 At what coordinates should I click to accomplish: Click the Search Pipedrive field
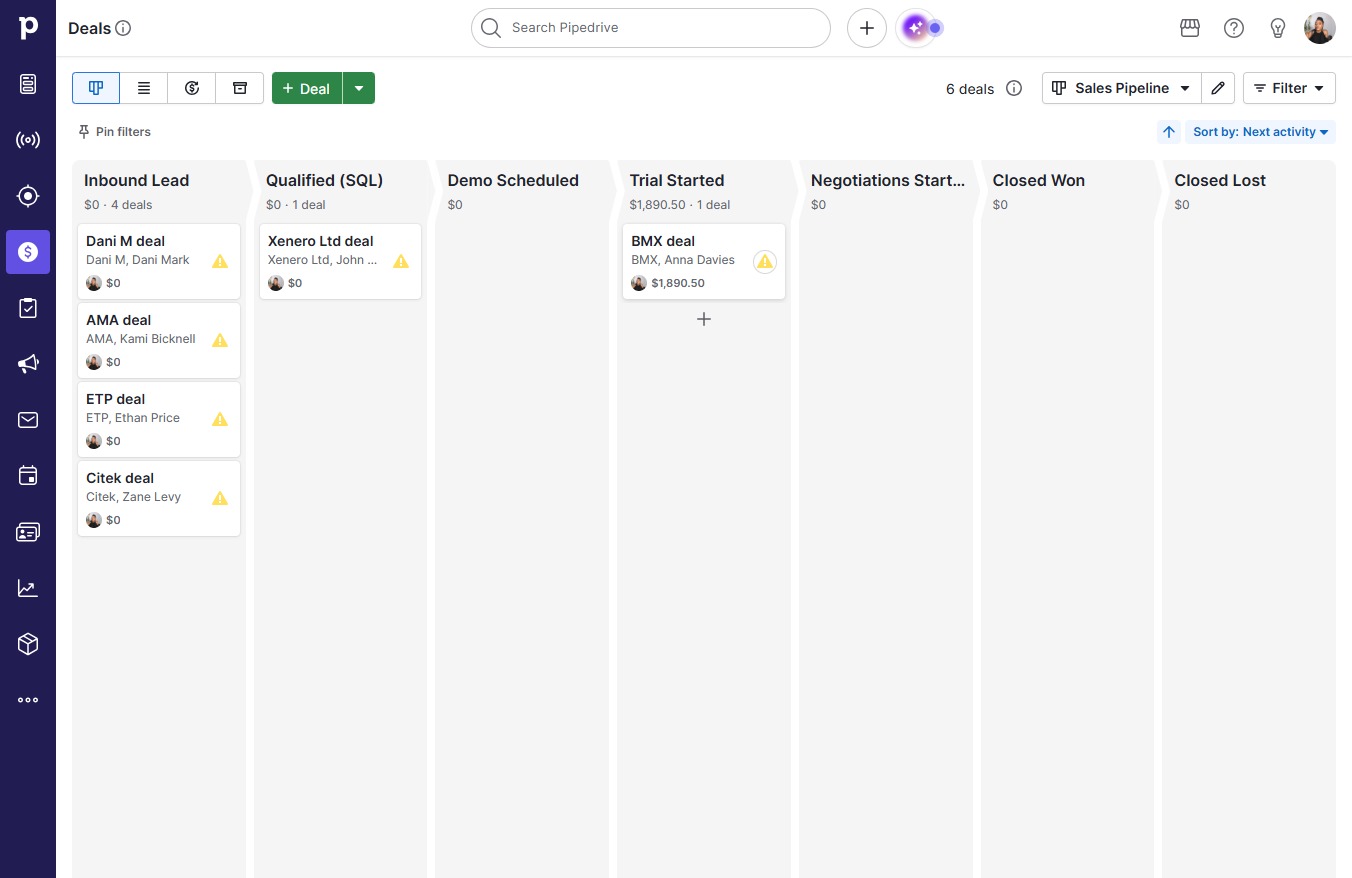651,28
